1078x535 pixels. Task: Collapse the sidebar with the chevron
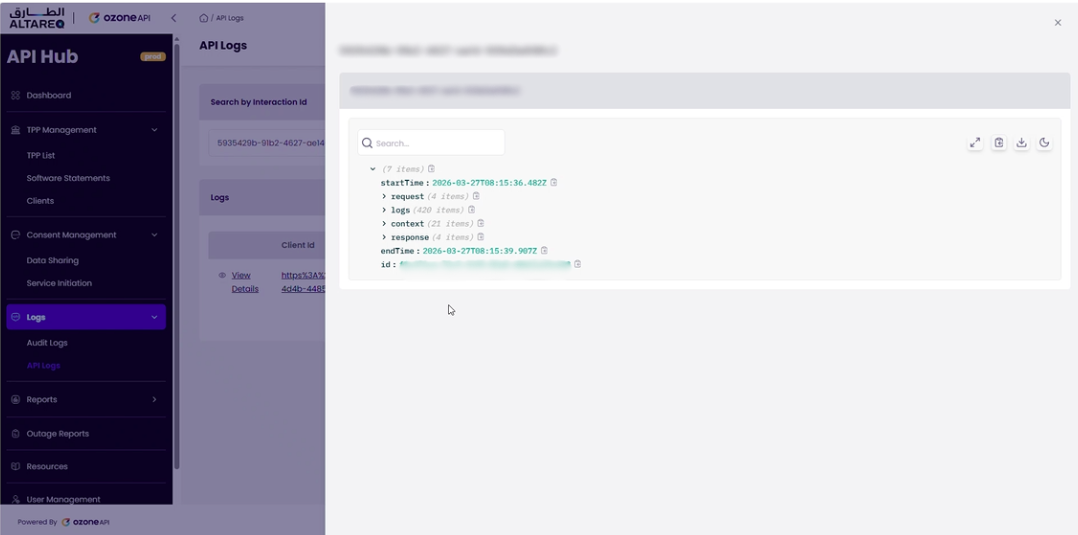coord(173,18)
